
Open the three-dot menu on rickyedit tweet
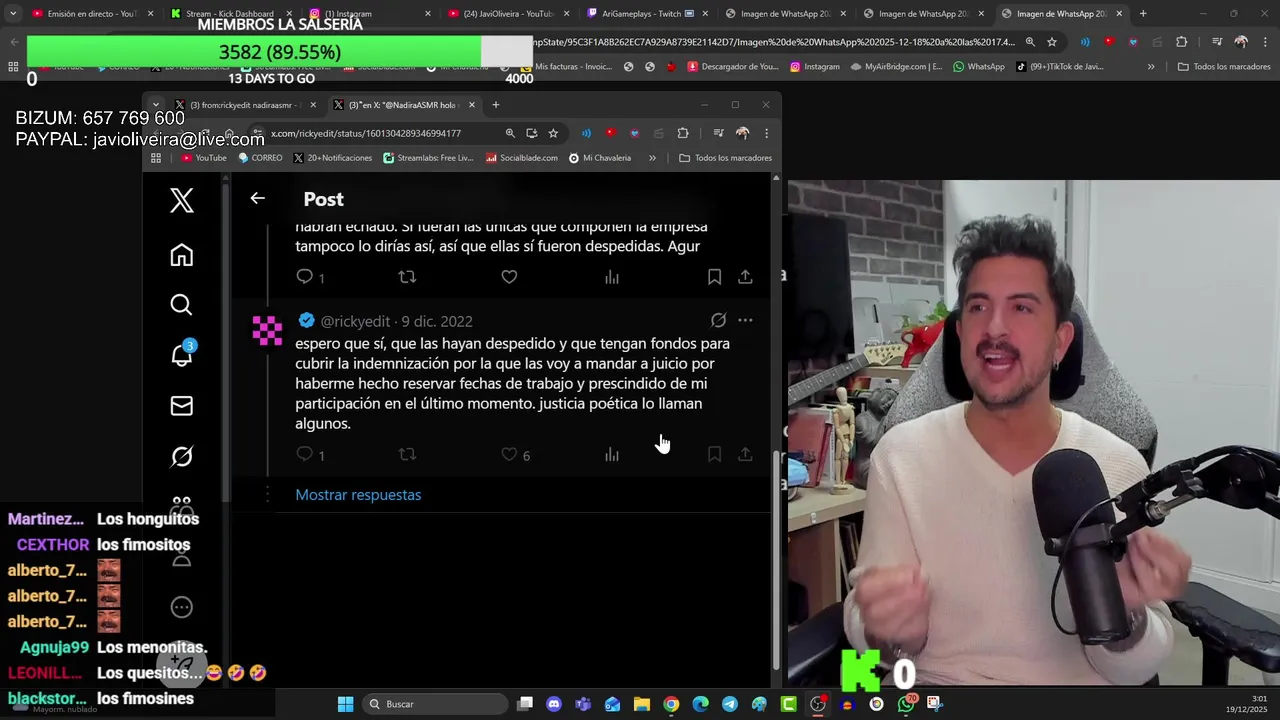745,320
